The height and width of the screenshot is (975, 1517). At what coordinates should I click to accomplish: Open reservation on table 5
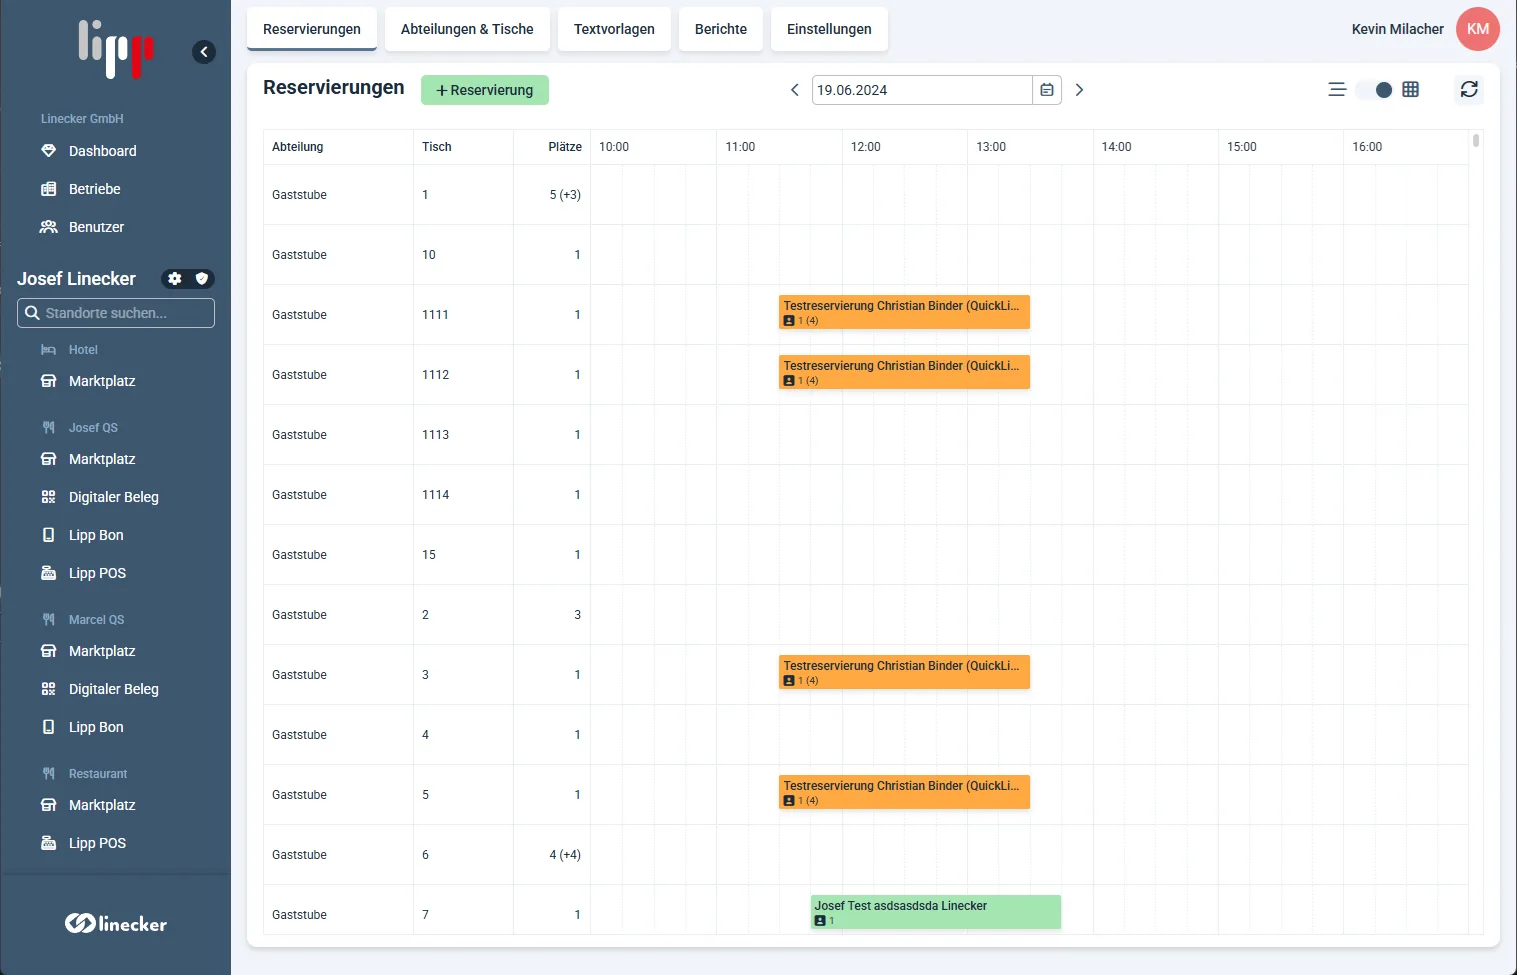904,792
